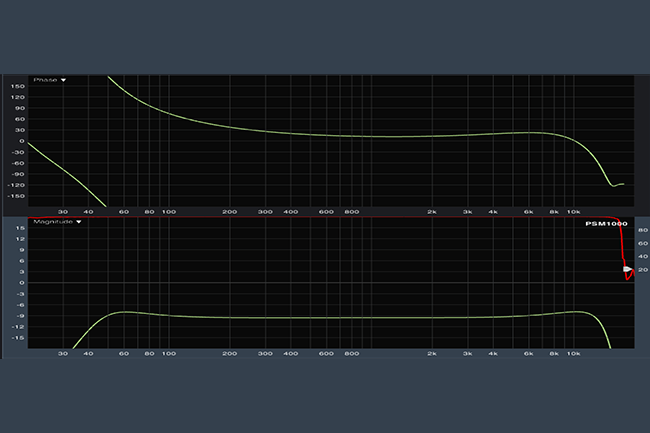Click the 2k label under Phase plot

click(x=432, y=212)
